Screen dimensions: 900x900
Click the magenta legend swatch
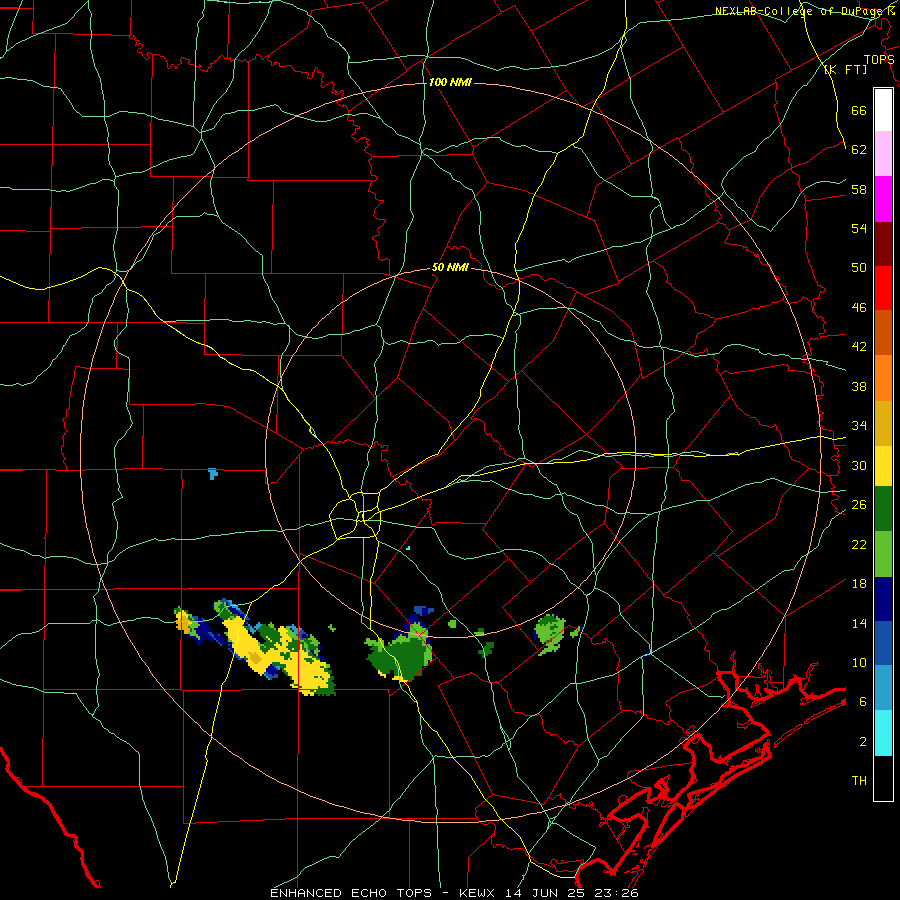(x=883, y=199)
